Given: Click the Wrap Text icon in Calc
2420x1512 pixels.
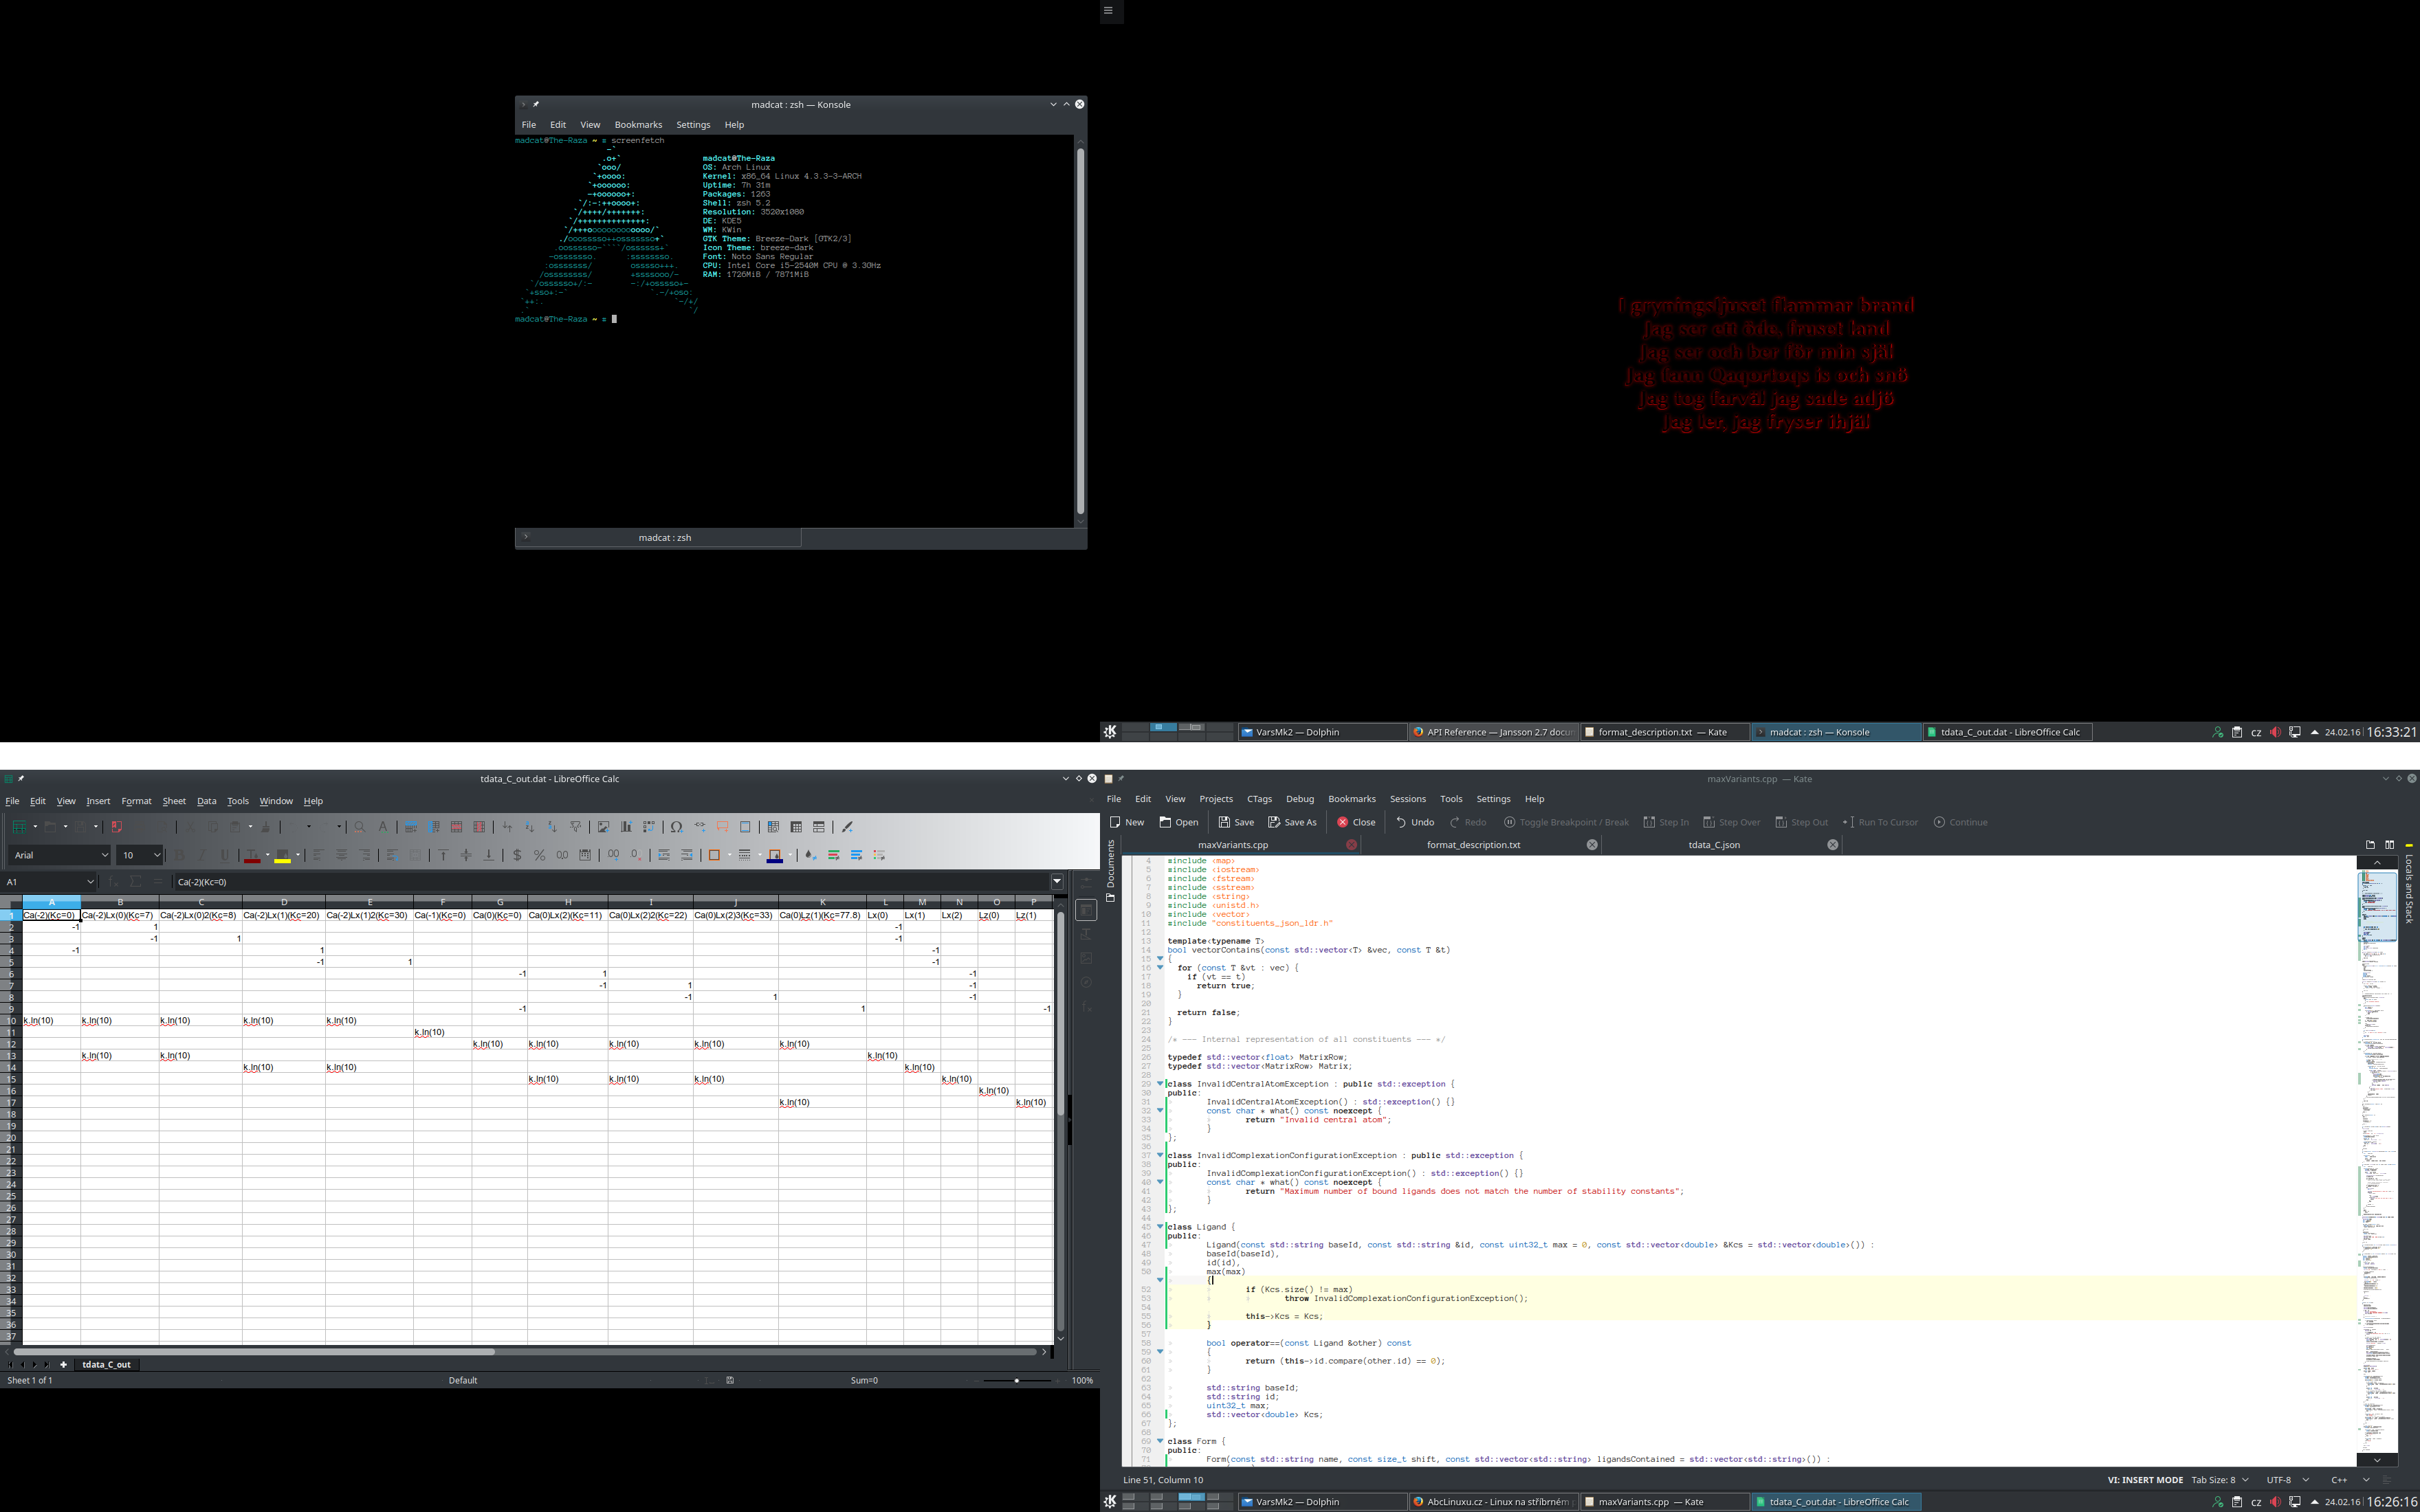Looking at the screenshot, I should pyautogui.click(x=392, y=855).
